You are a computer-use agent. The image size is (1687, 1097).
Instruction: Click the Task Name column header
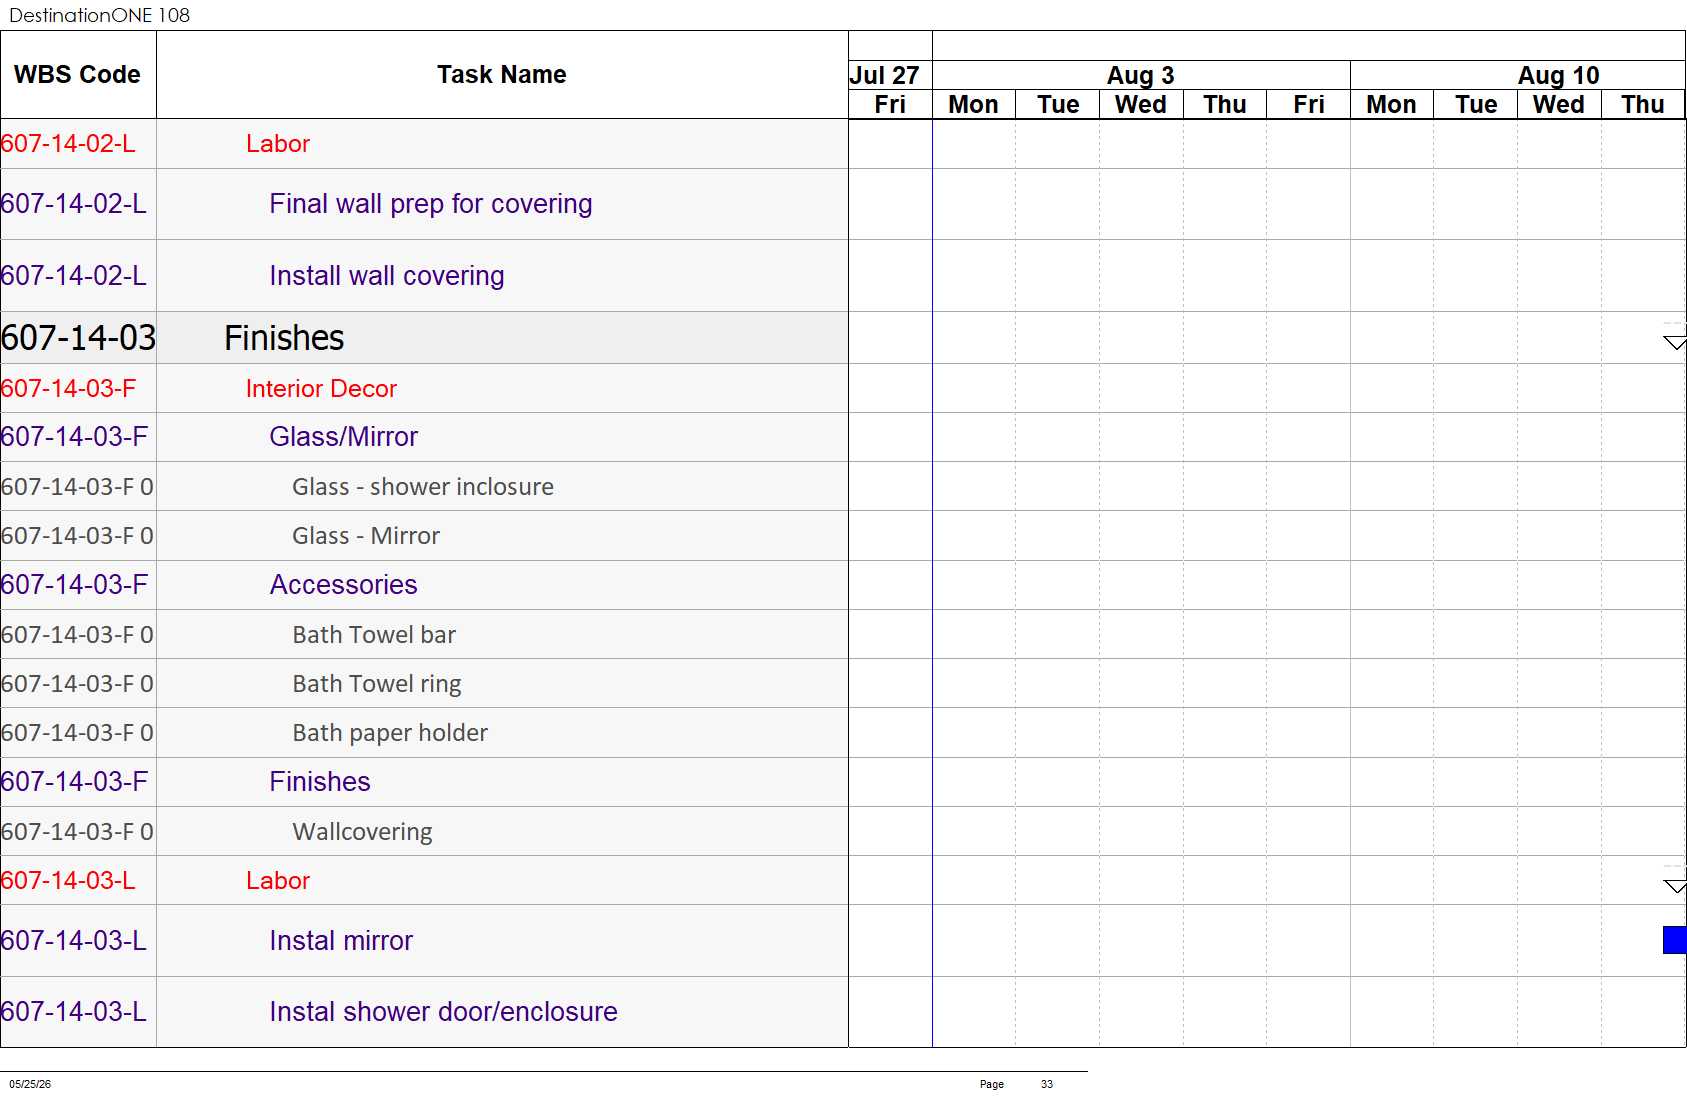(x=502, y=75)
